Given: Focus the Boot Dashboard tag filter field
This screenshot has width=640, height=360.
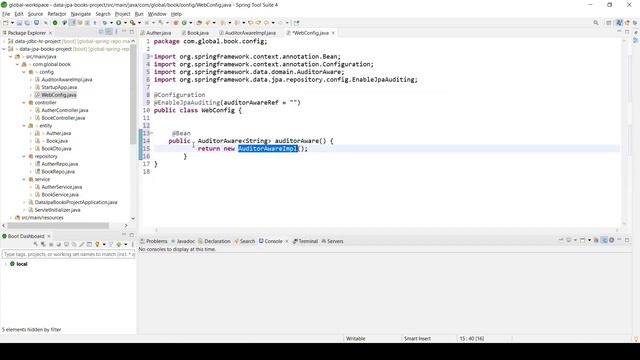Looking at the screenshot, I should (68, 254).
